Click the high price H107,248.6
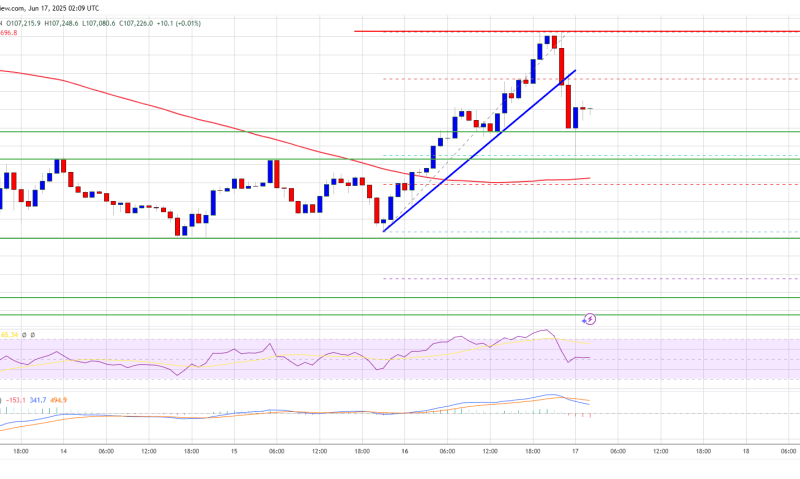Screen dimensions: 800x479 point(61,23)
